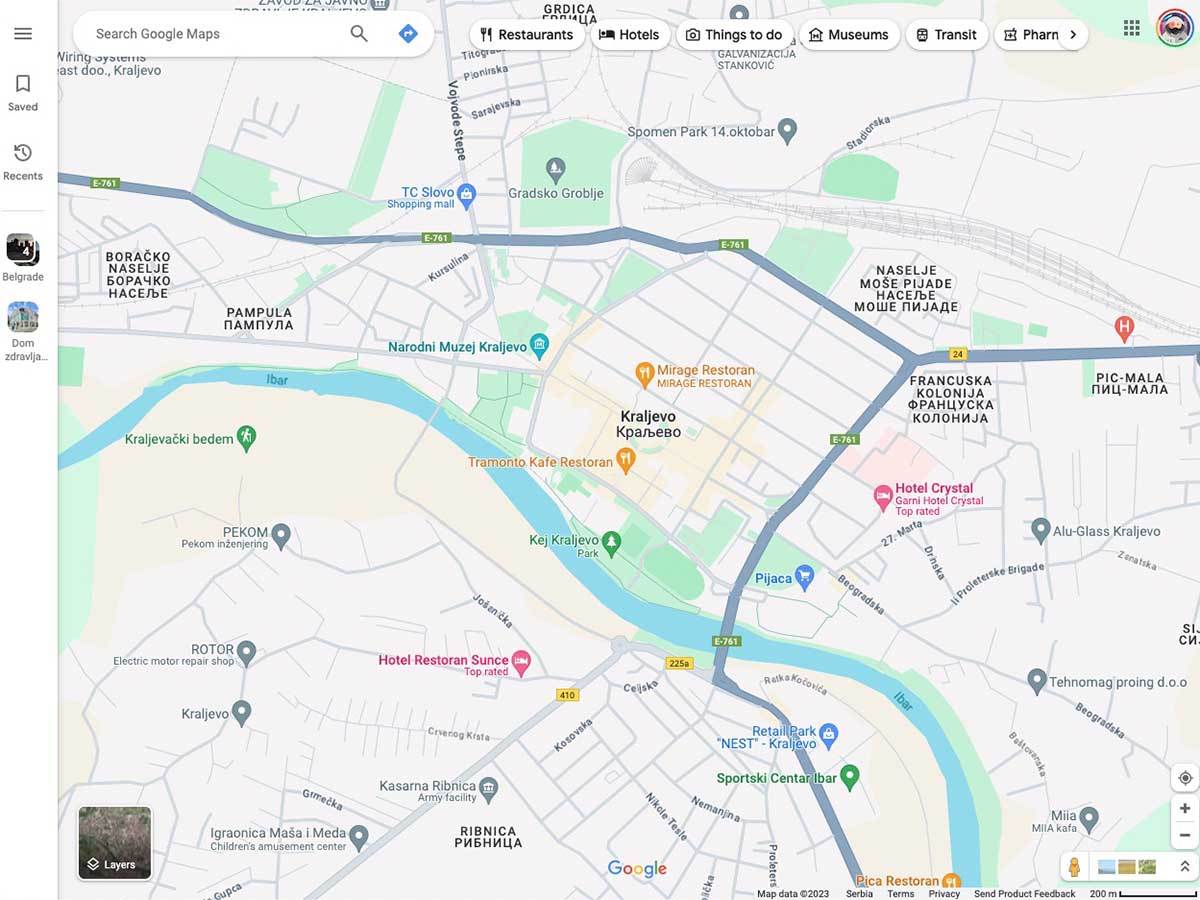Enable the My Location button
The image size is (1200, 900).
(x=1184, y=777)
